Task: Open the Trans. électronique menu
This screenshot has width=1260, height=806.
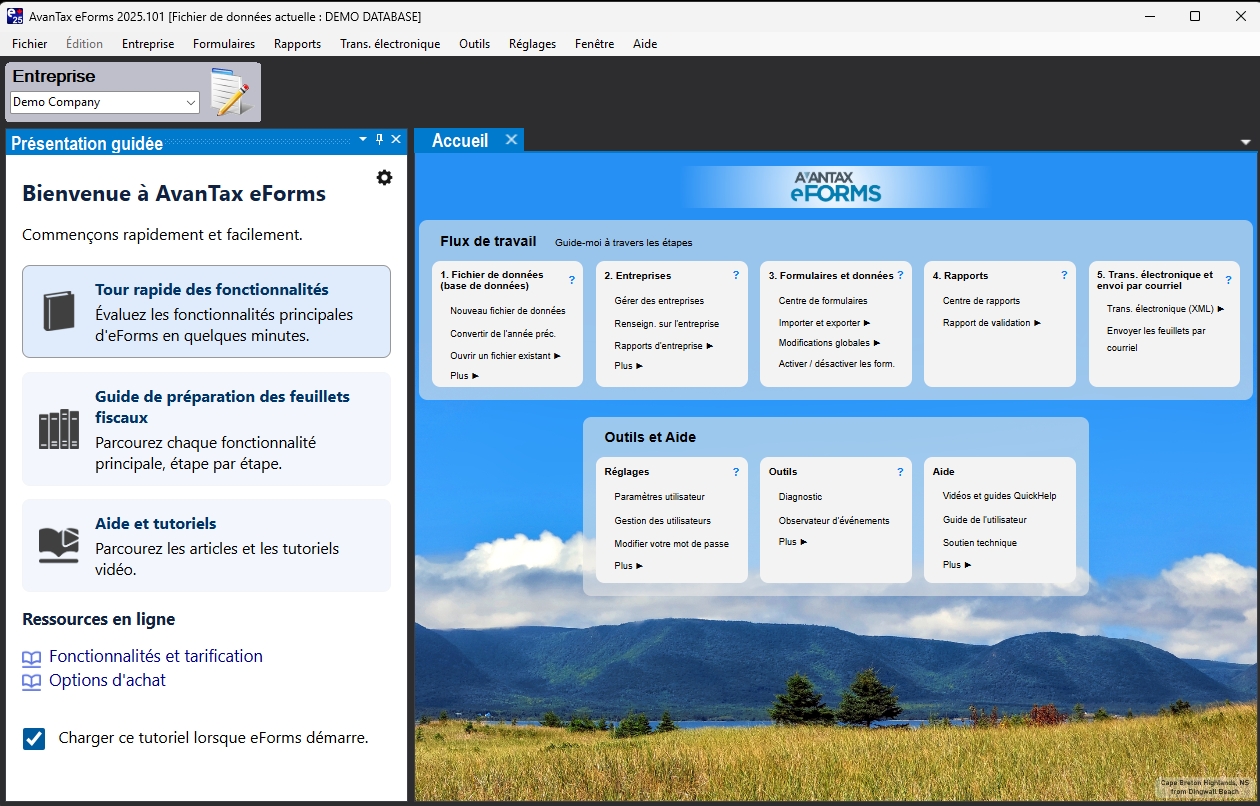Action: pos(390,44)
